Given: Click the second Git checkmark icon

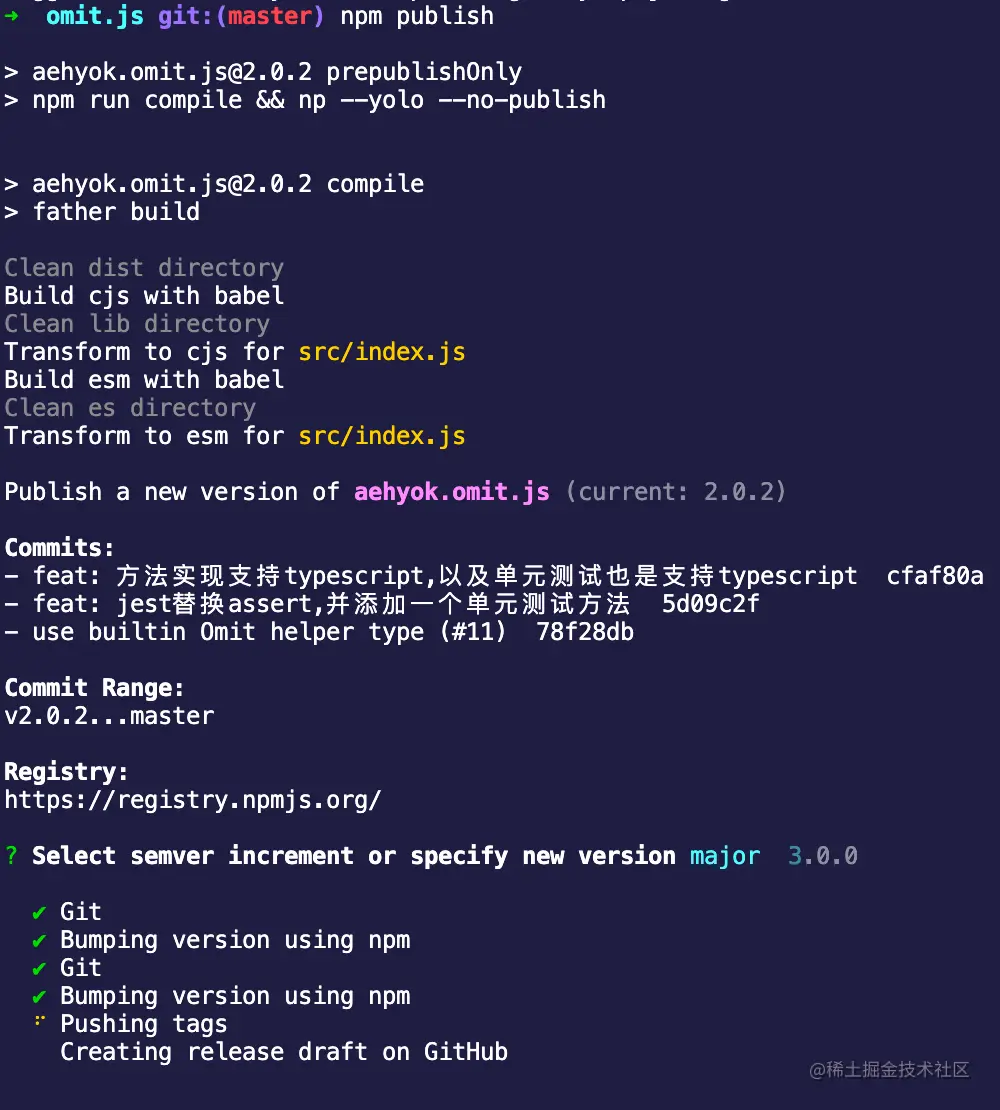Looking at the screenshot, I should (x=39, y=969).
